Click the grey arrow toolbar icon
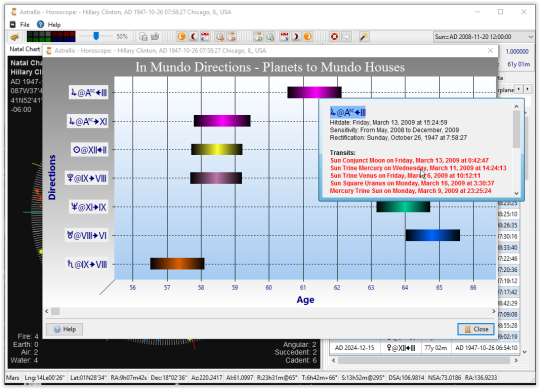This screenshot has height=389, width=540. [x=346, y=36]
